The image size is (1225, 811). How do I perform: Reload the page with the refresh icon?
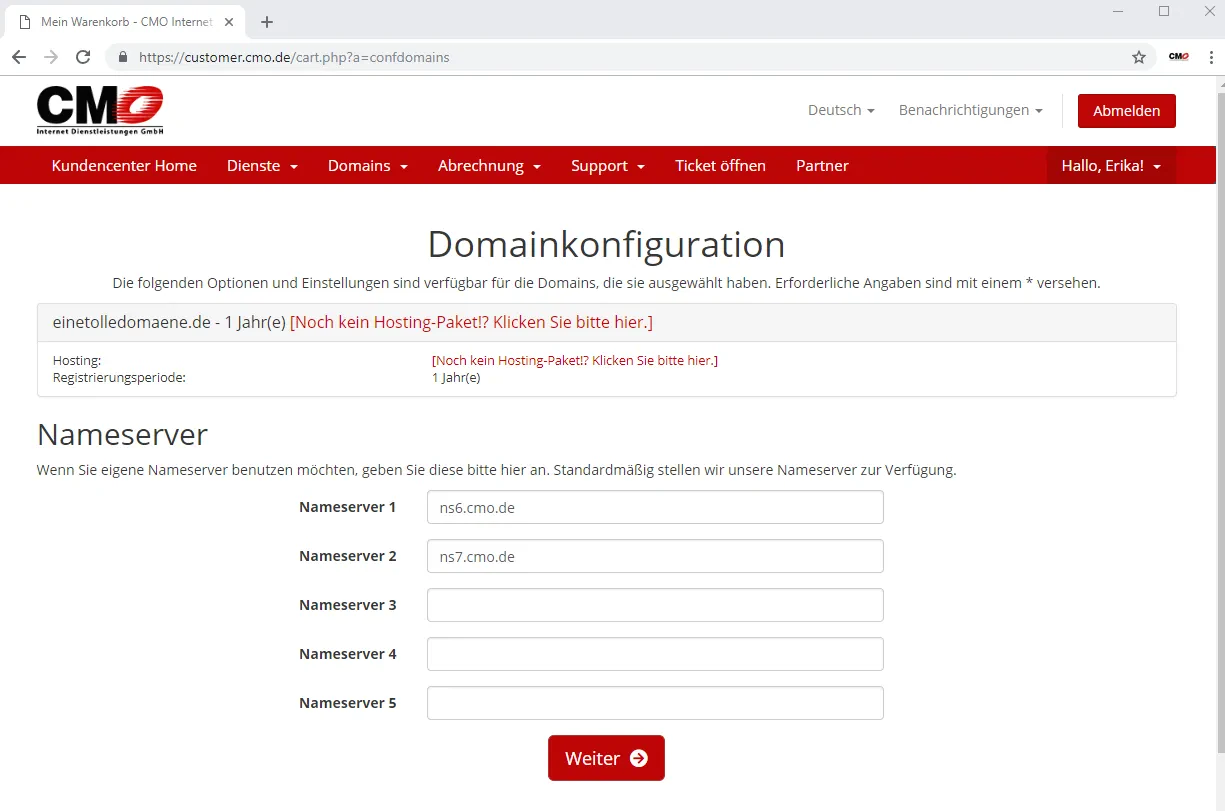(x=83, y=57)
